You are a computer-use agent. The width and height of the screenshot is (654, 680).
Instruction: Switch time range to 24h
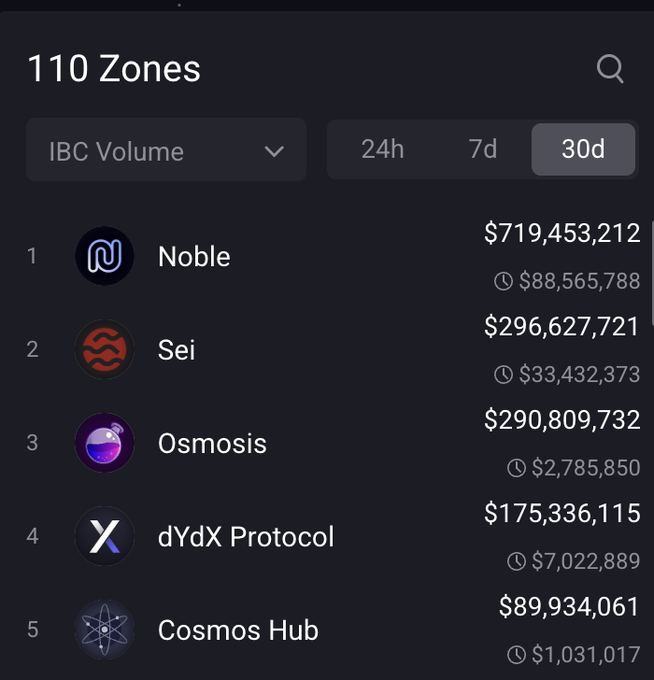(382, 149)
